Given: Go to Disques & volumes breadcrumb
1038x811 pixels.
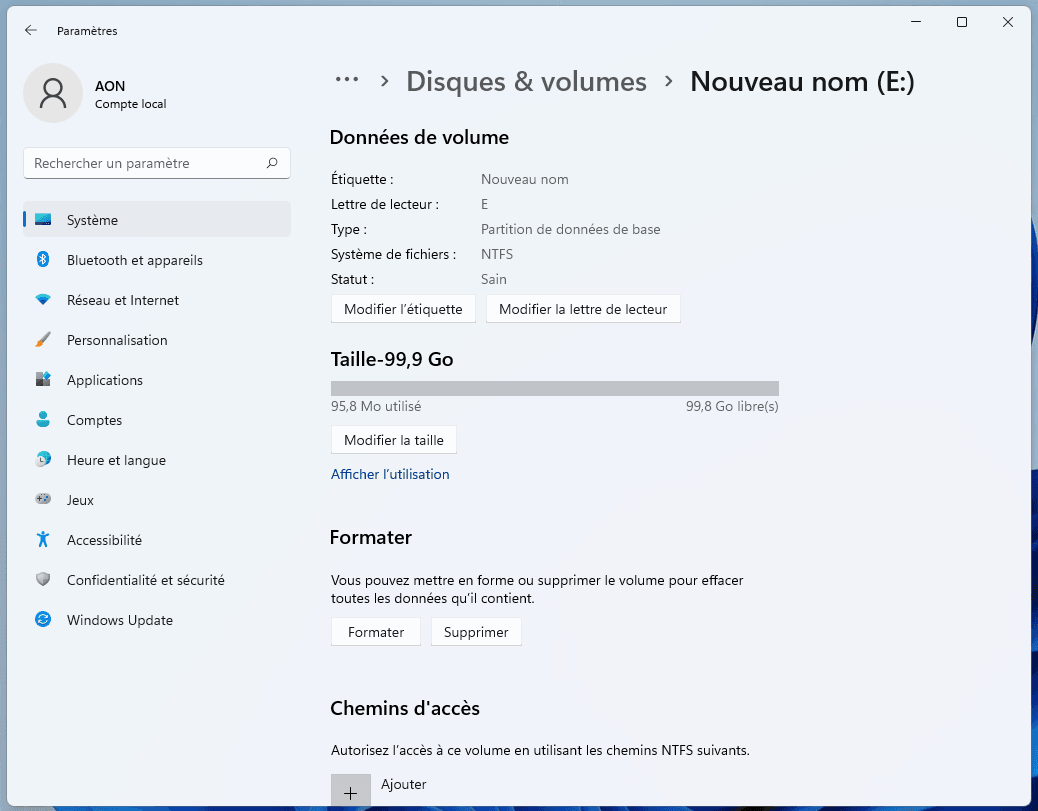Looking at the screenshot, I should coord(526,81).
